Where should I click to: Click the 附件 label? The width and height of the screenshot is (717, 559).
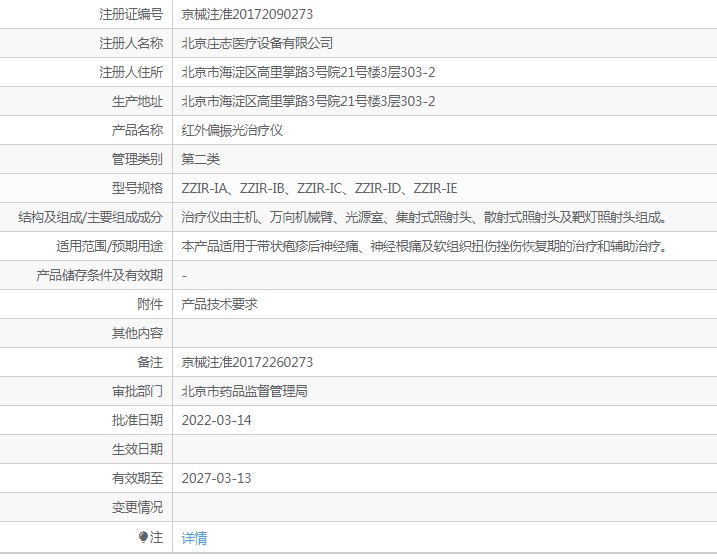(x=150, y=304)
